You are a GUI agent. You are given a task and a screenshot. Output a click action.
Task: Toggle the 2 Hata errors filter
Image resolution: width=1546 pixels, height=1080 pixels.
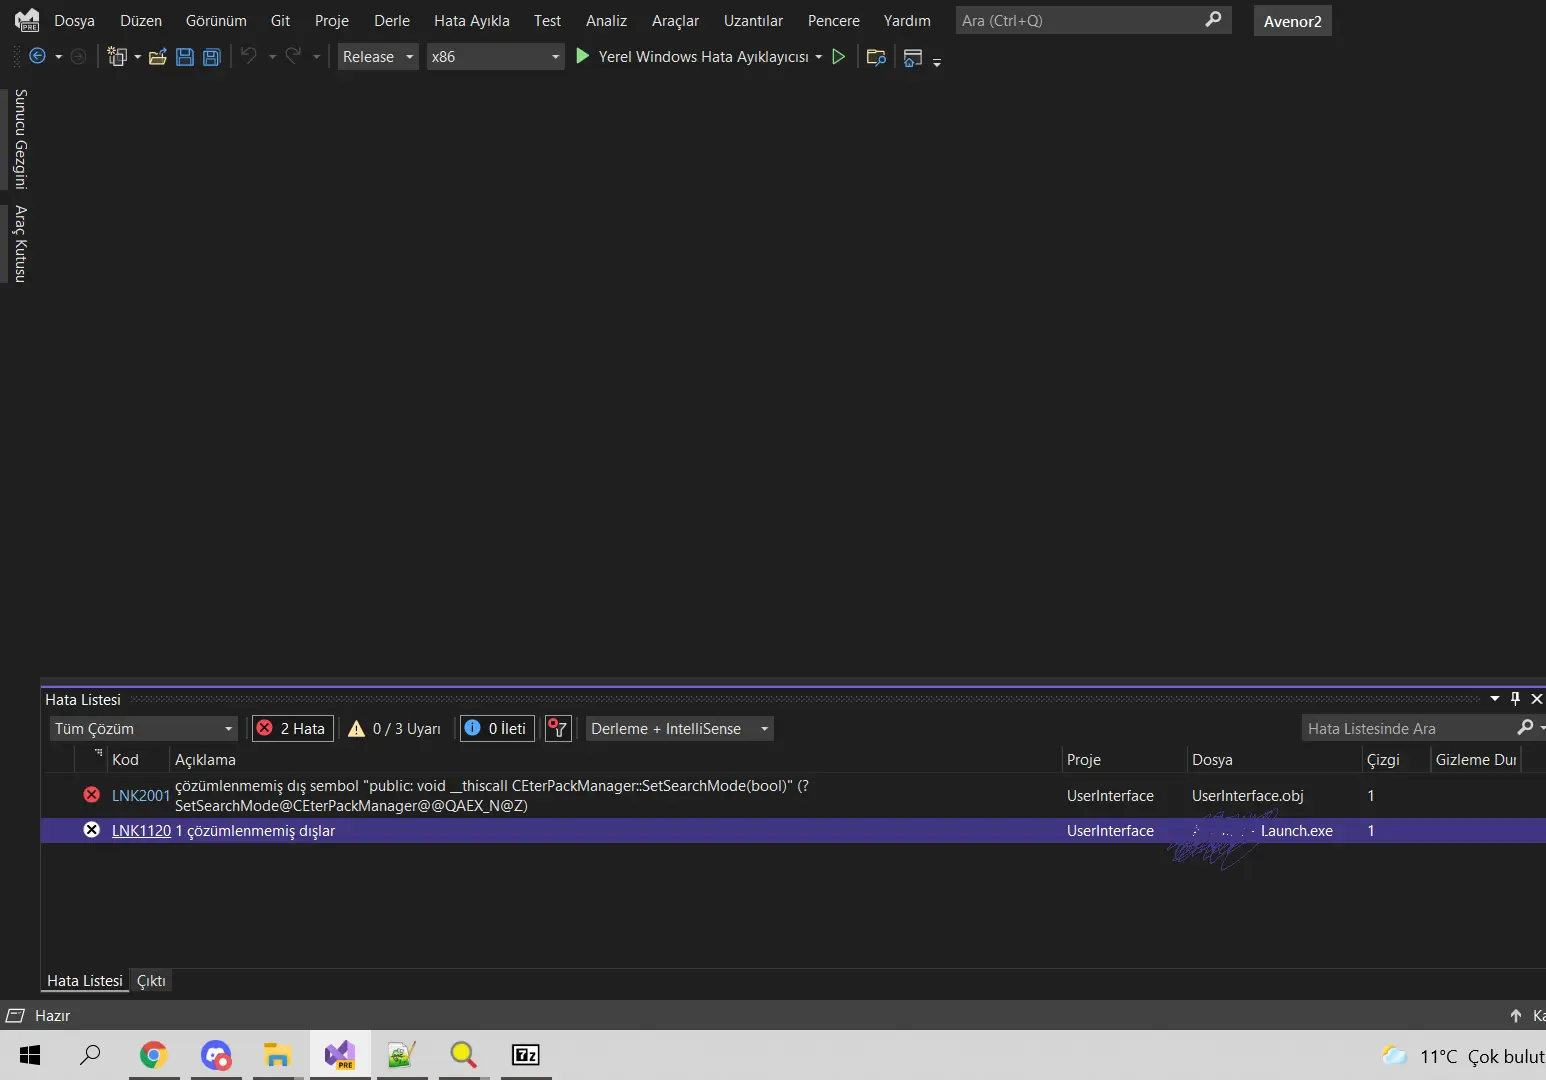coord(292,729)
